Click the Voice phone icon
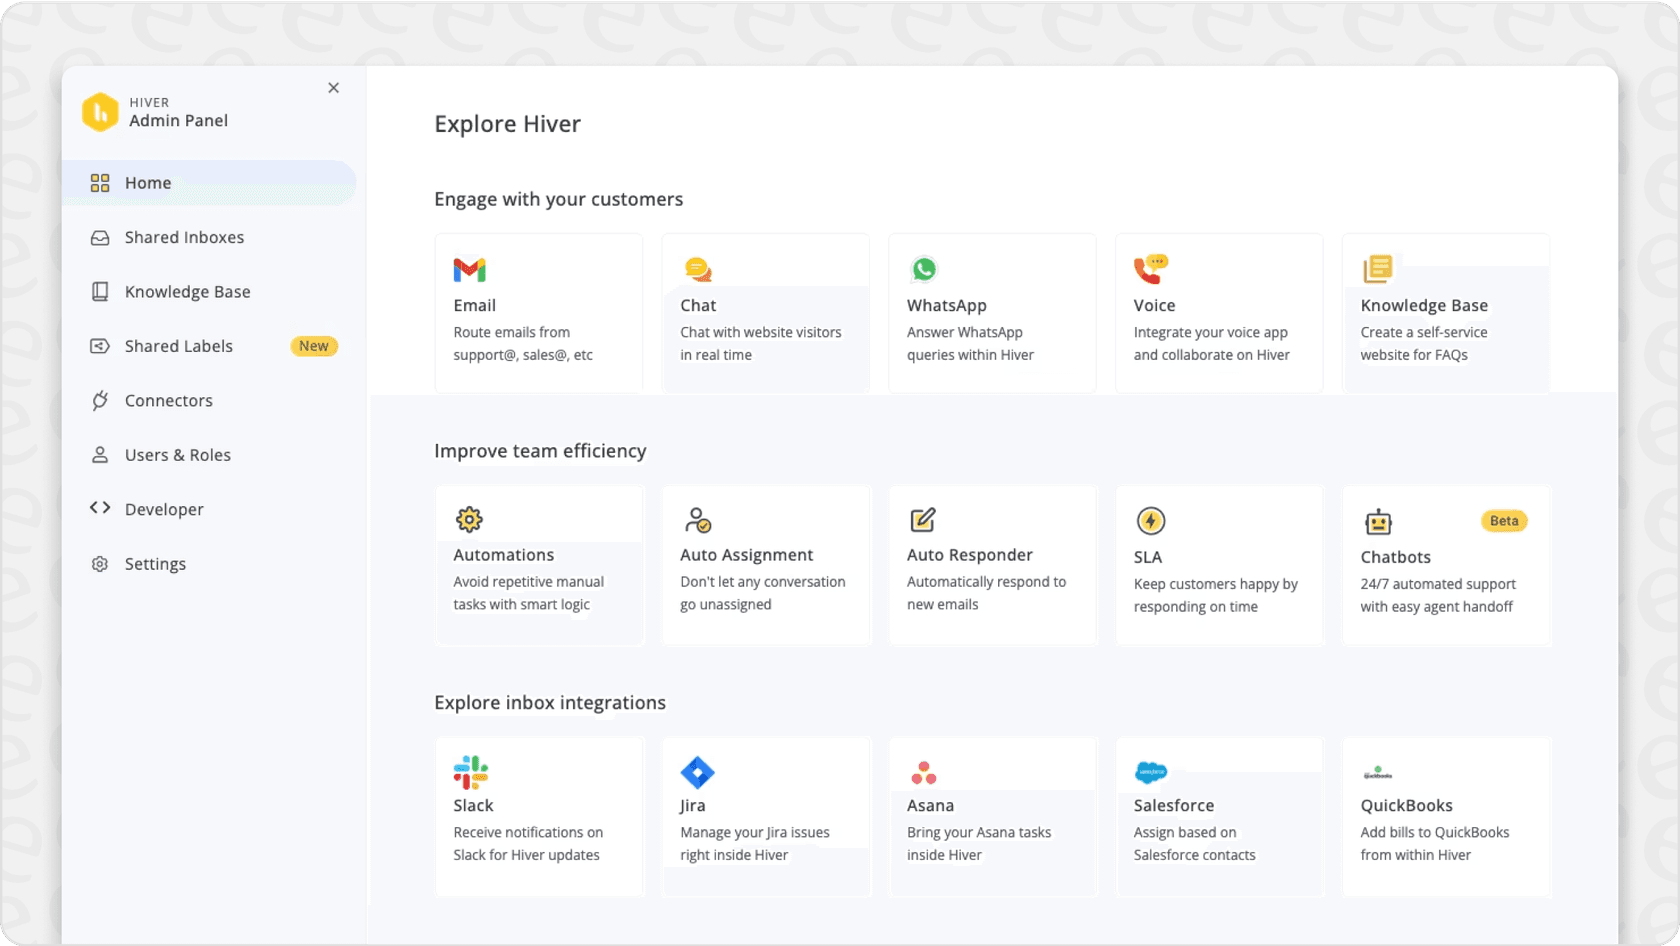This screenshot has width=1680, height=946. click(x=1151, y=269)
